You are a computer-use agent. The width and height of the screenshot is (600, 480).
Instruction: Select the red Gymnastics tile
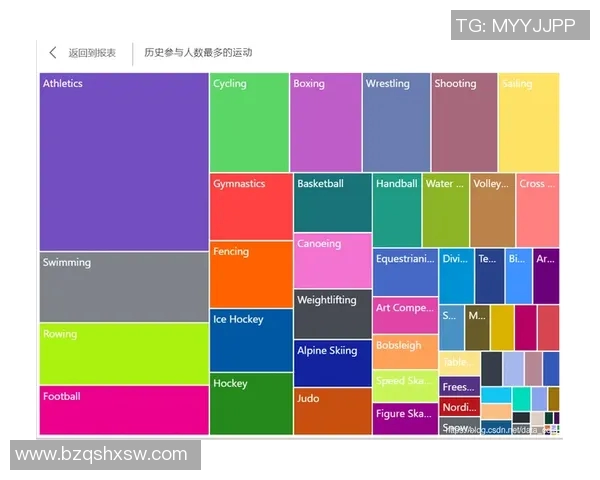251,207
